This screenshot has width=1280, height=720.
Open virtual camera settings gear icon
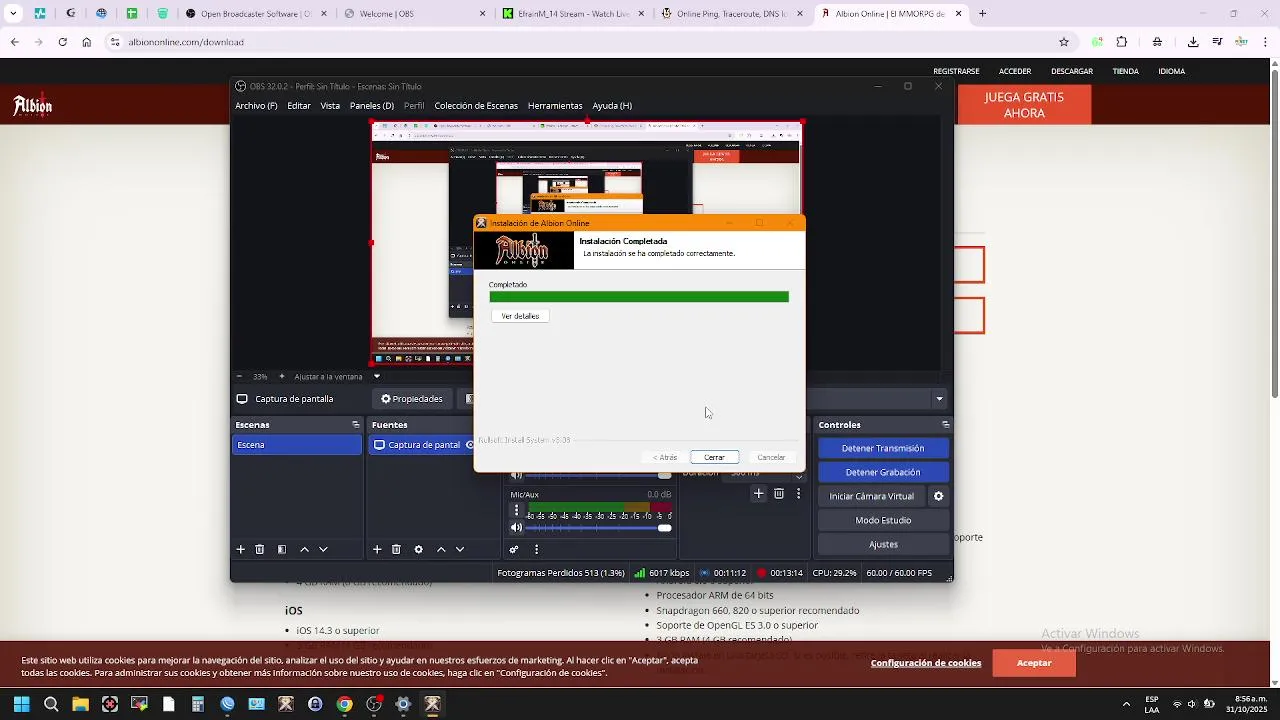[x=938, y=496]
